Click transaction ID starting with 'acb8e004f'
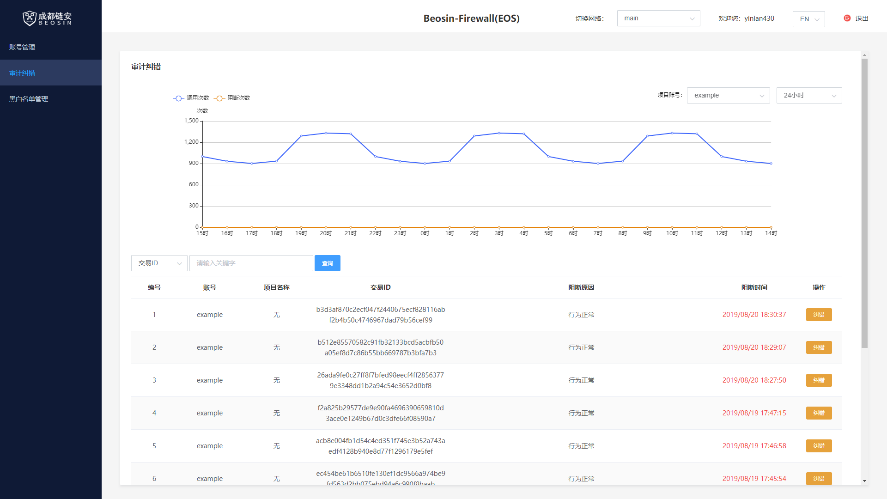Screen dimensions: 887x499 click(x=381, y=446)
